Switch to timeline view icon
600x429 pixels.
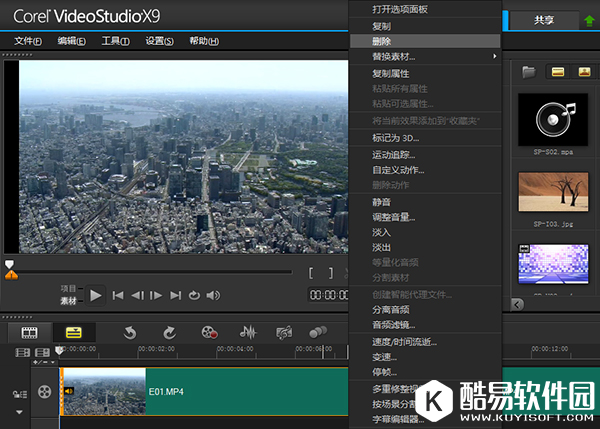[73, 332]
